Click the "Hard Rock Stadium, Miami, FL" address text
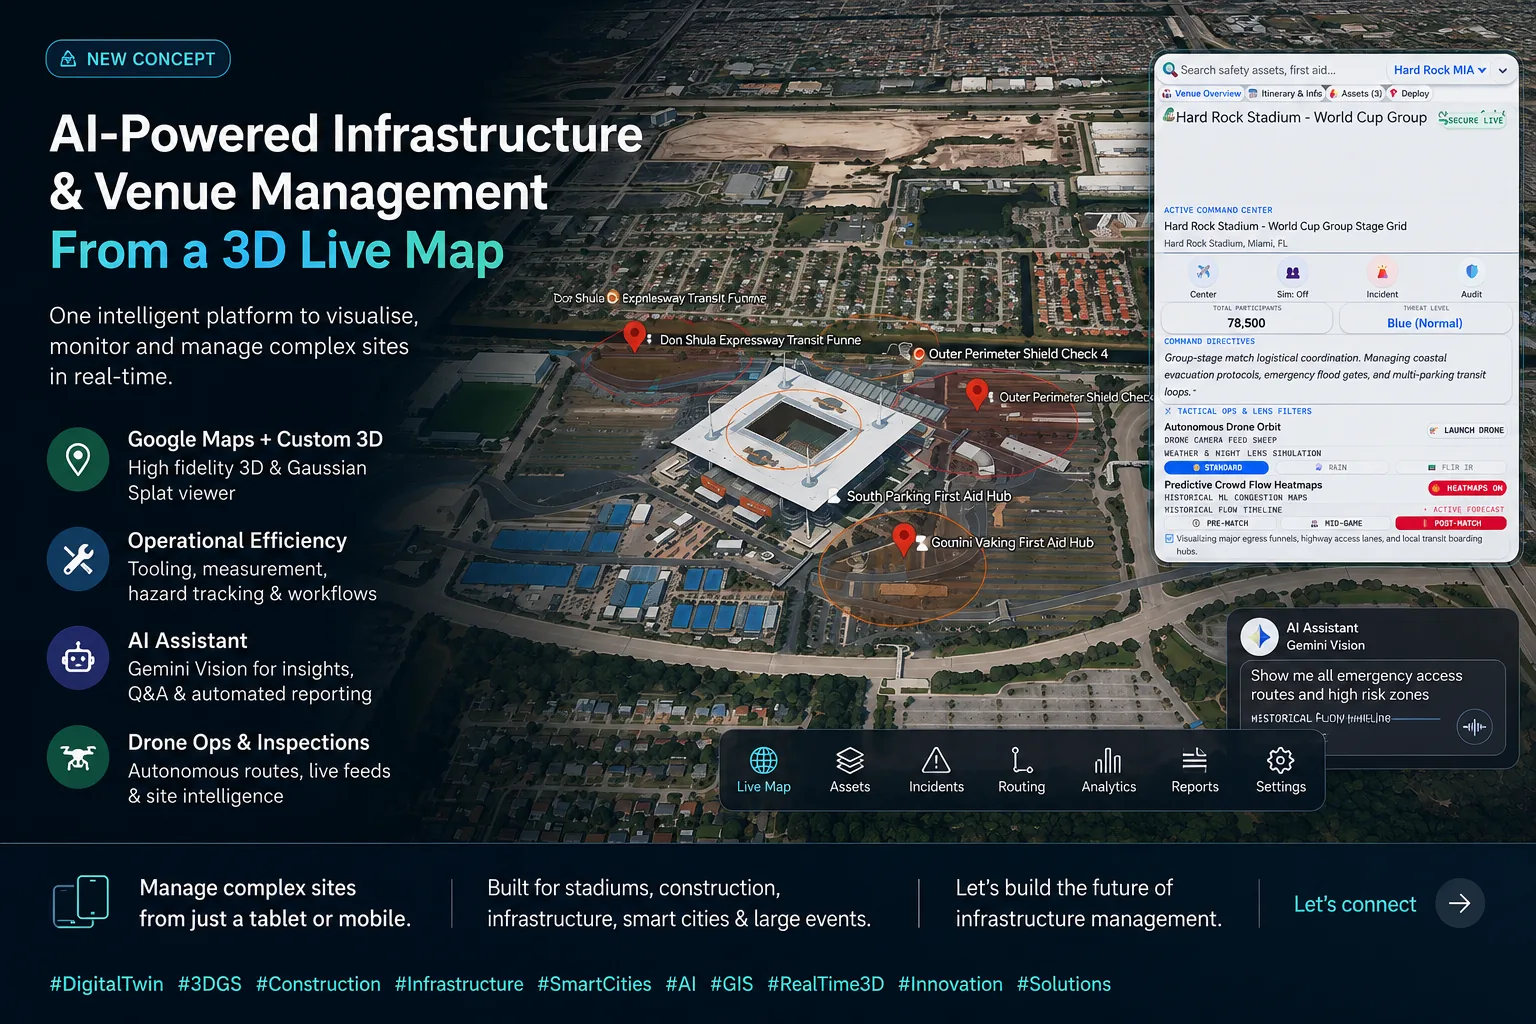 1225,243
